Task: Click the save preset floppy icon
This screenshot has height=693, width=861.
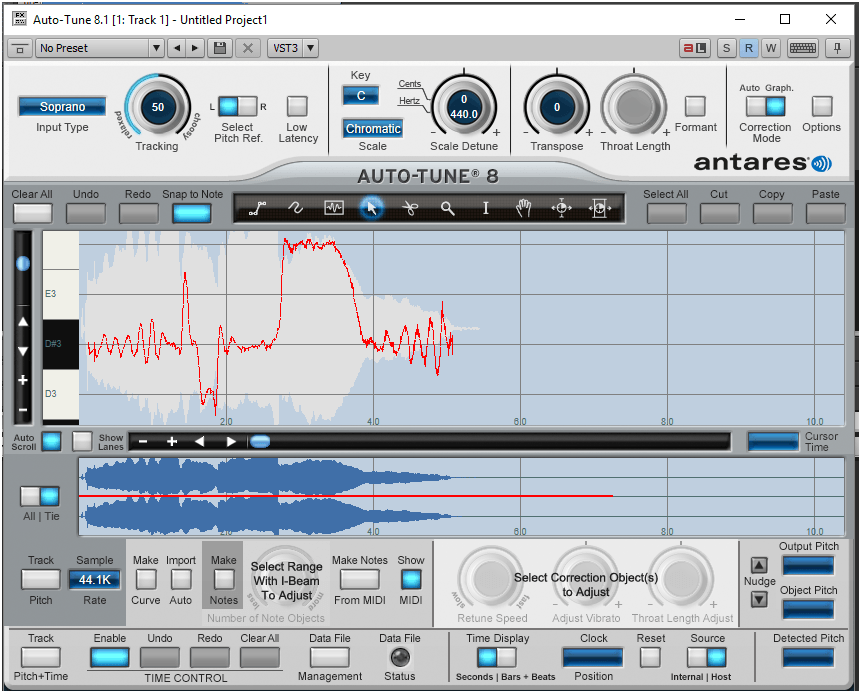Action: tap(220, 48)
